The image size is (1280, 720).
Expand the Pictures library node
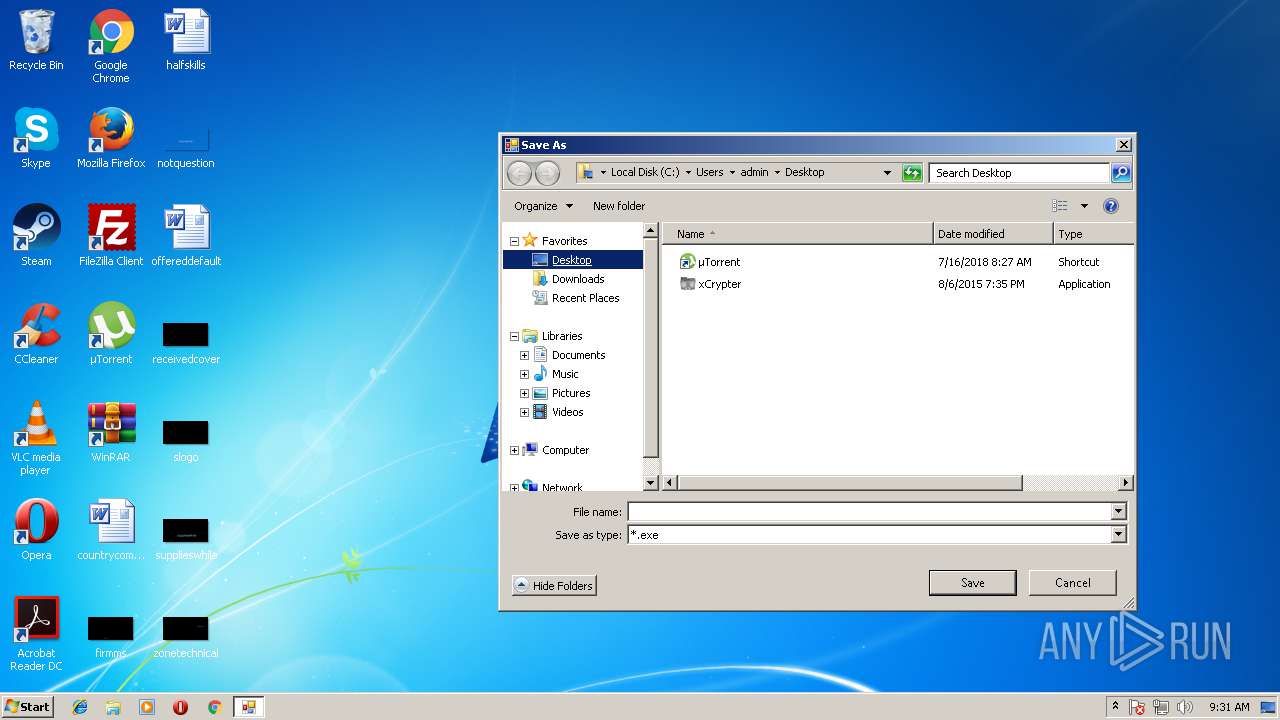click(524, 394)
